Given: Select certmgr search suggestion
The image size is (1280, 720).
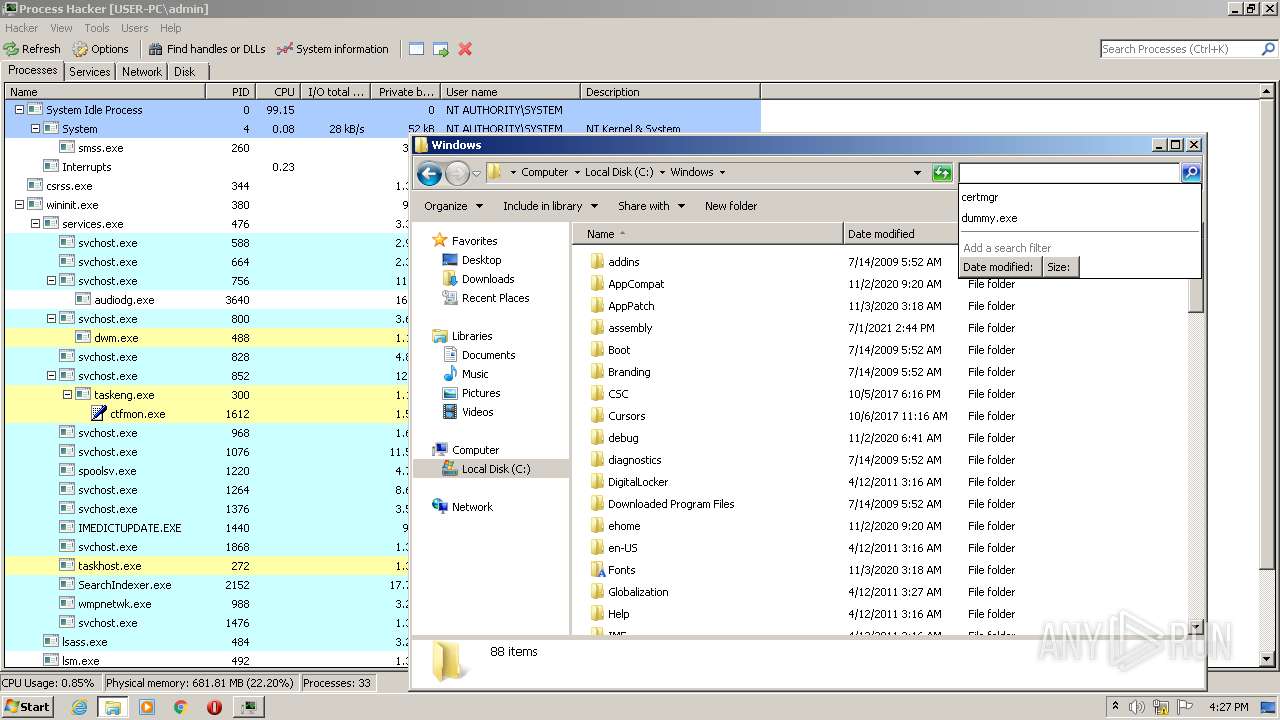Looking at the screenshot, I should coord(1079,197).
